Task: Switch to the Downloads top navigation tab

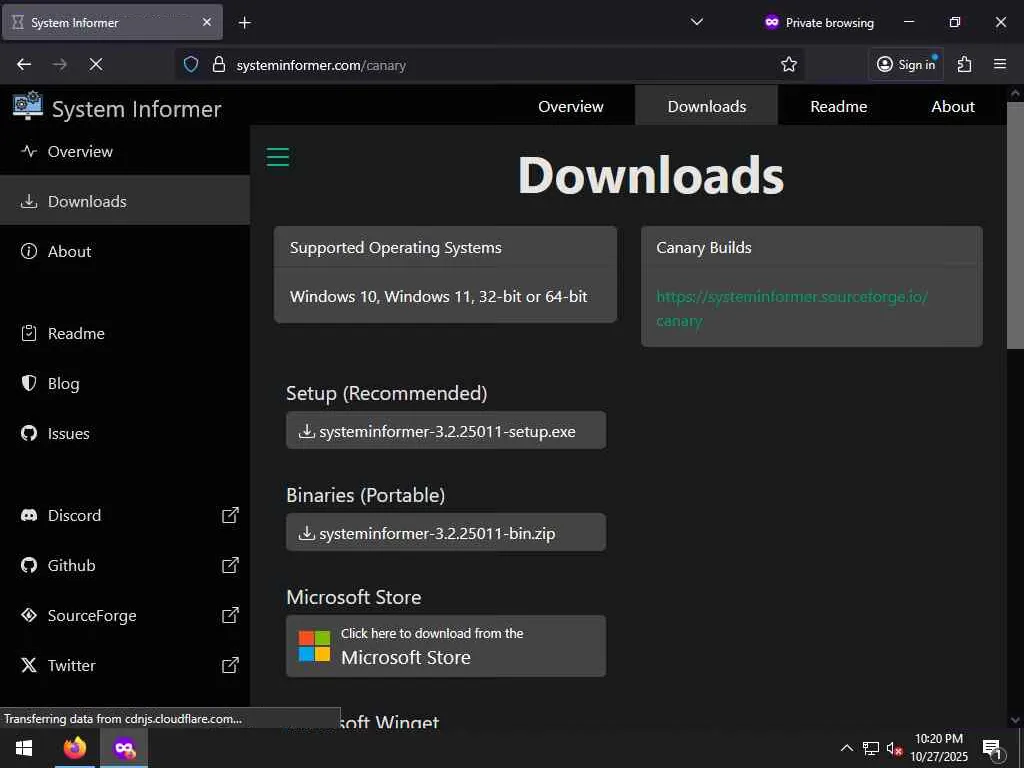Action: tap(707, 106)
